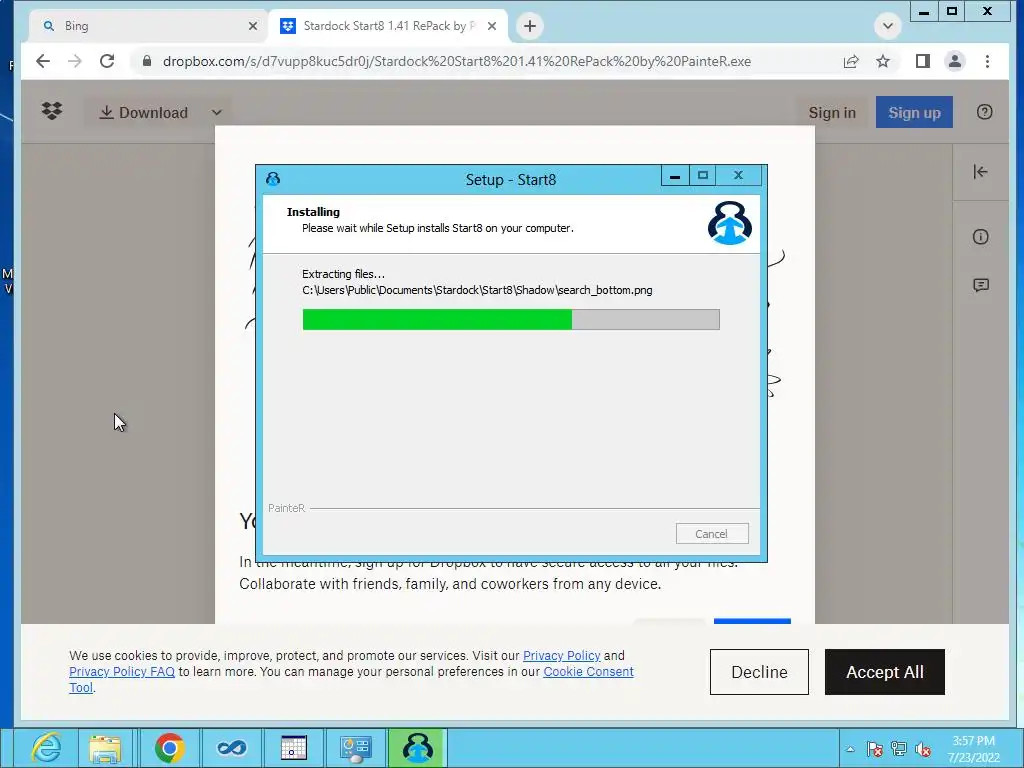This screenshot has width=1024, height=768.
Task: Click the installation progress bar
Action: pyautogui.click(x=511, y=319)
